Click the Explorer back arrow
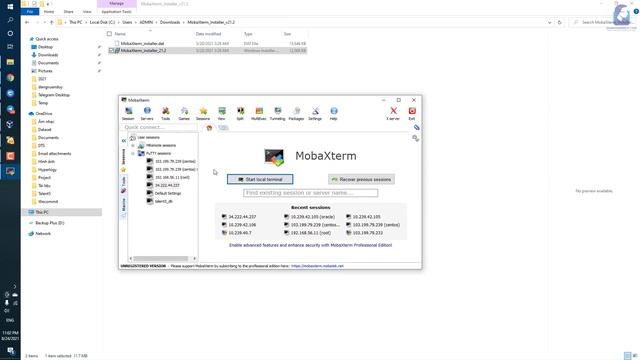The height and width of the screenshot is (360, 640). click(27, 22)
